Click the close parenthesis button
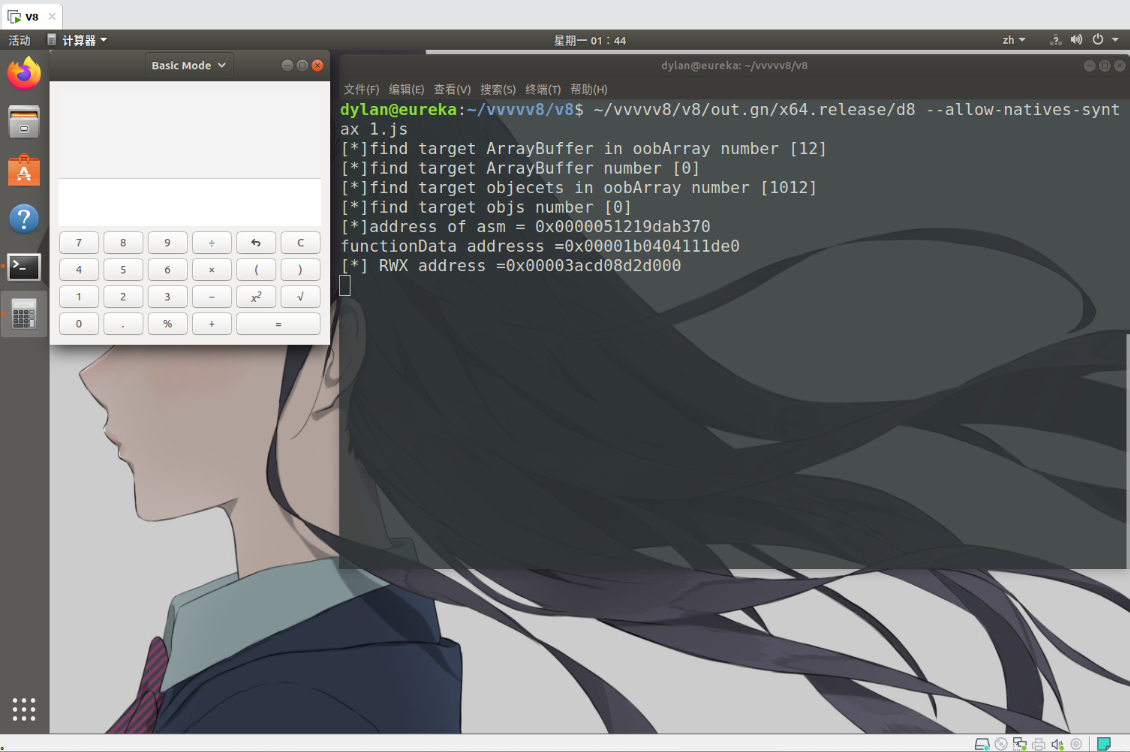 (x=301, y=270)
